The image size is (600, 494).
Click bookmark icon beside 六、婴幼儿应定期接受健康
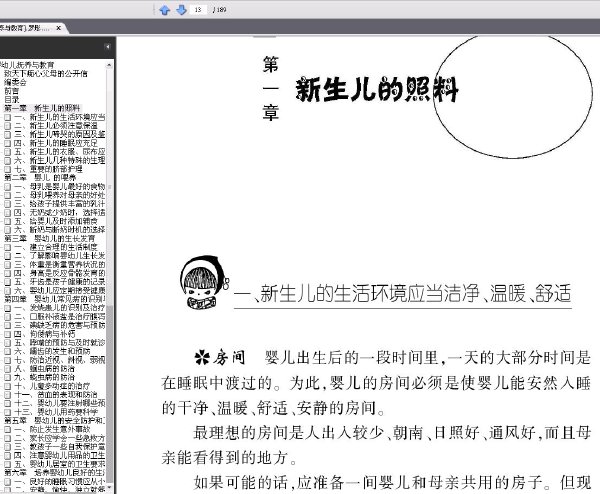8,291
